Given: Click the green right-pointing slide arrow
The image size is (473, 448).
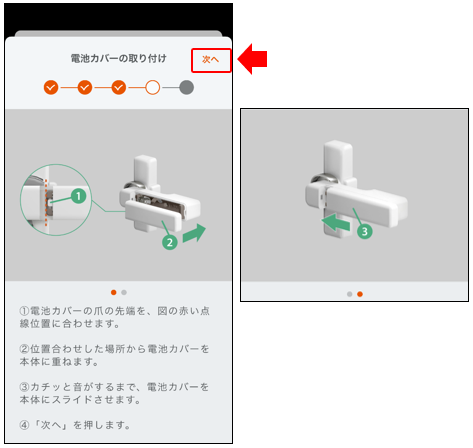Looking at the screenshot, I should (194, 233).
